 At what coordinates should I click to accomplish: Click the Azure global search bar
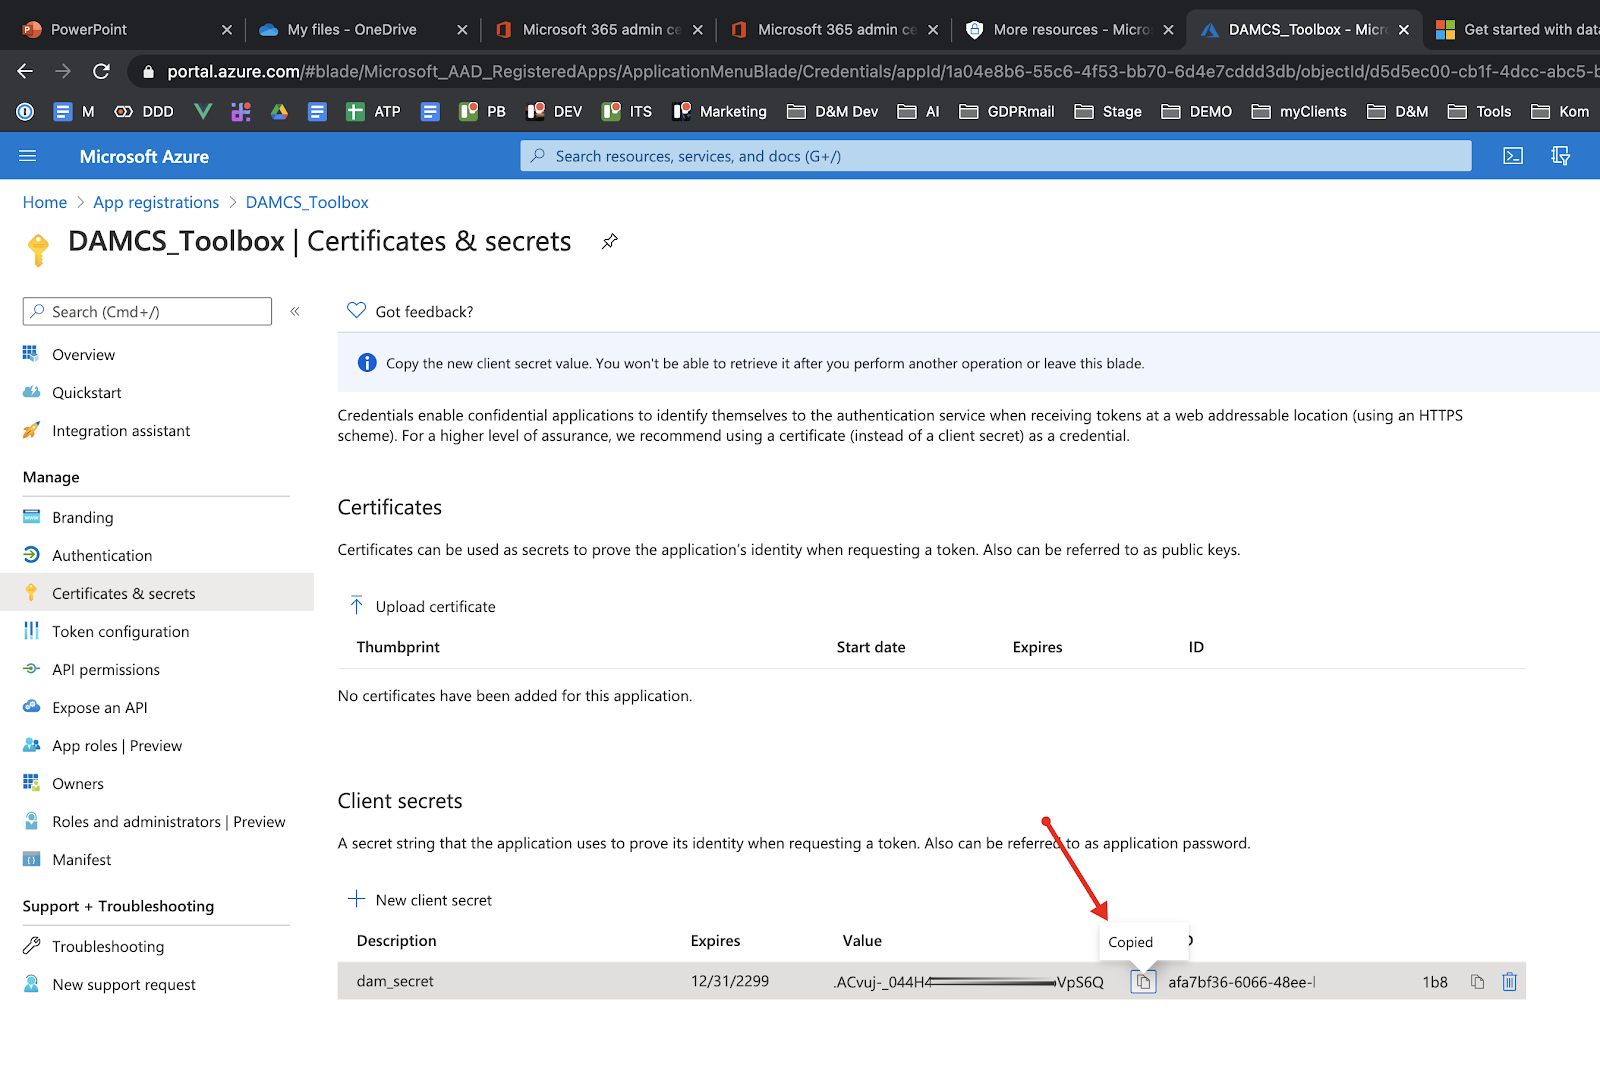point(995,156)
